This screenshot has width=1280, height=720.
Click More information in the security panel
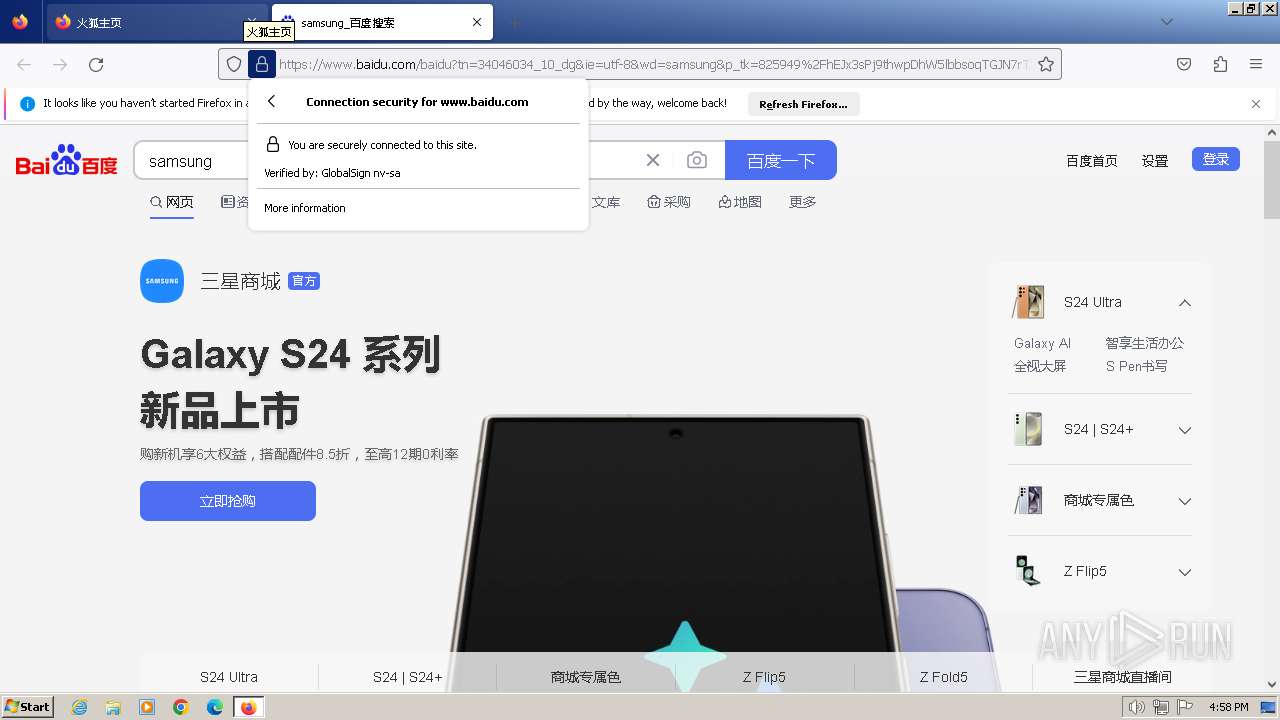click(x=304, y=208)
